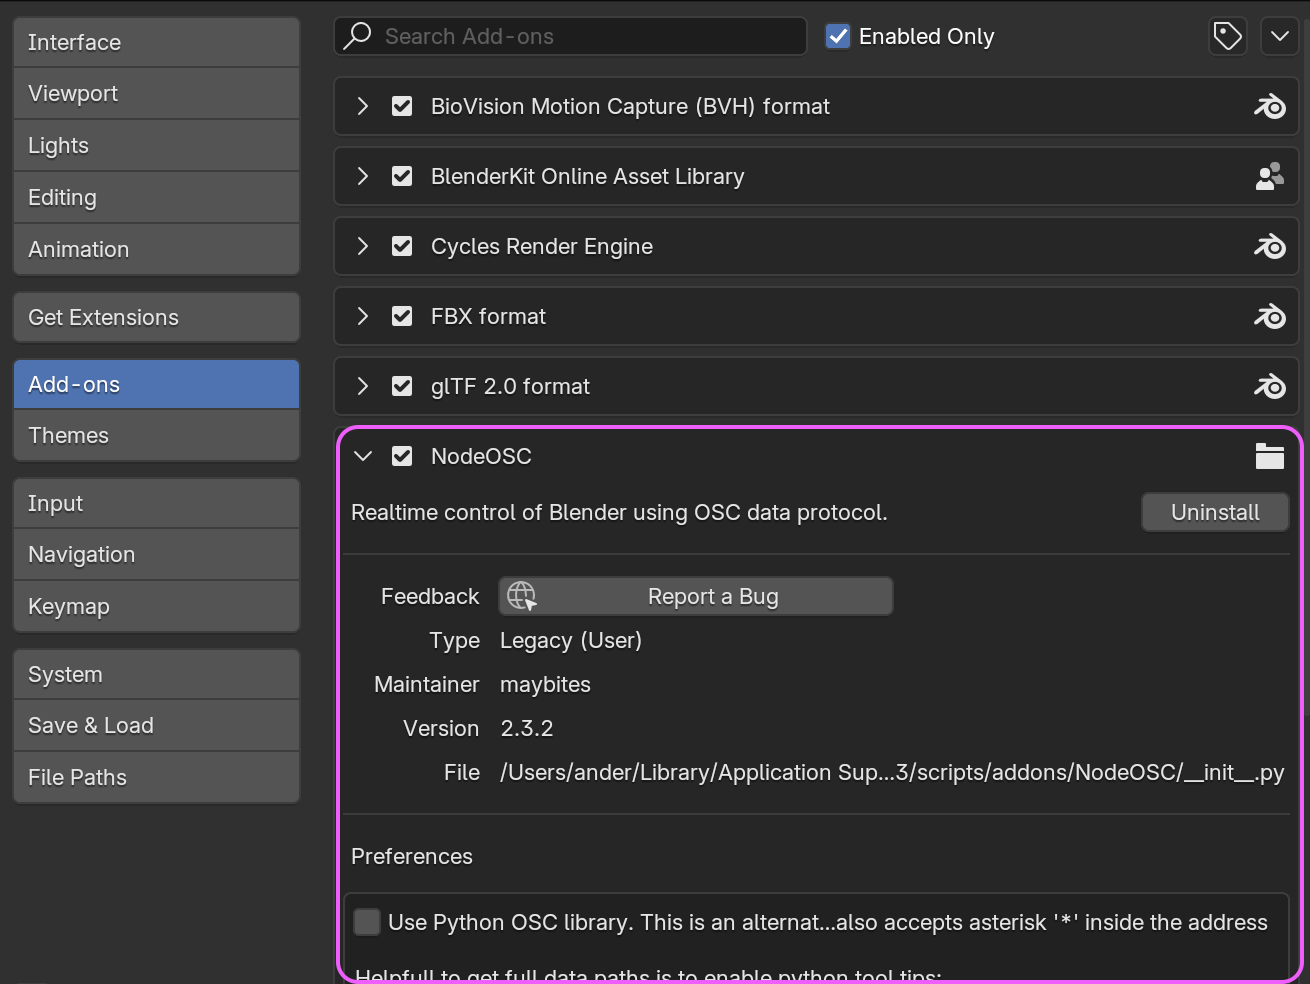The image size is (1310, 984).
Task: Disable the NodeOSC add-on checkbox
Action: click(402, 456)
